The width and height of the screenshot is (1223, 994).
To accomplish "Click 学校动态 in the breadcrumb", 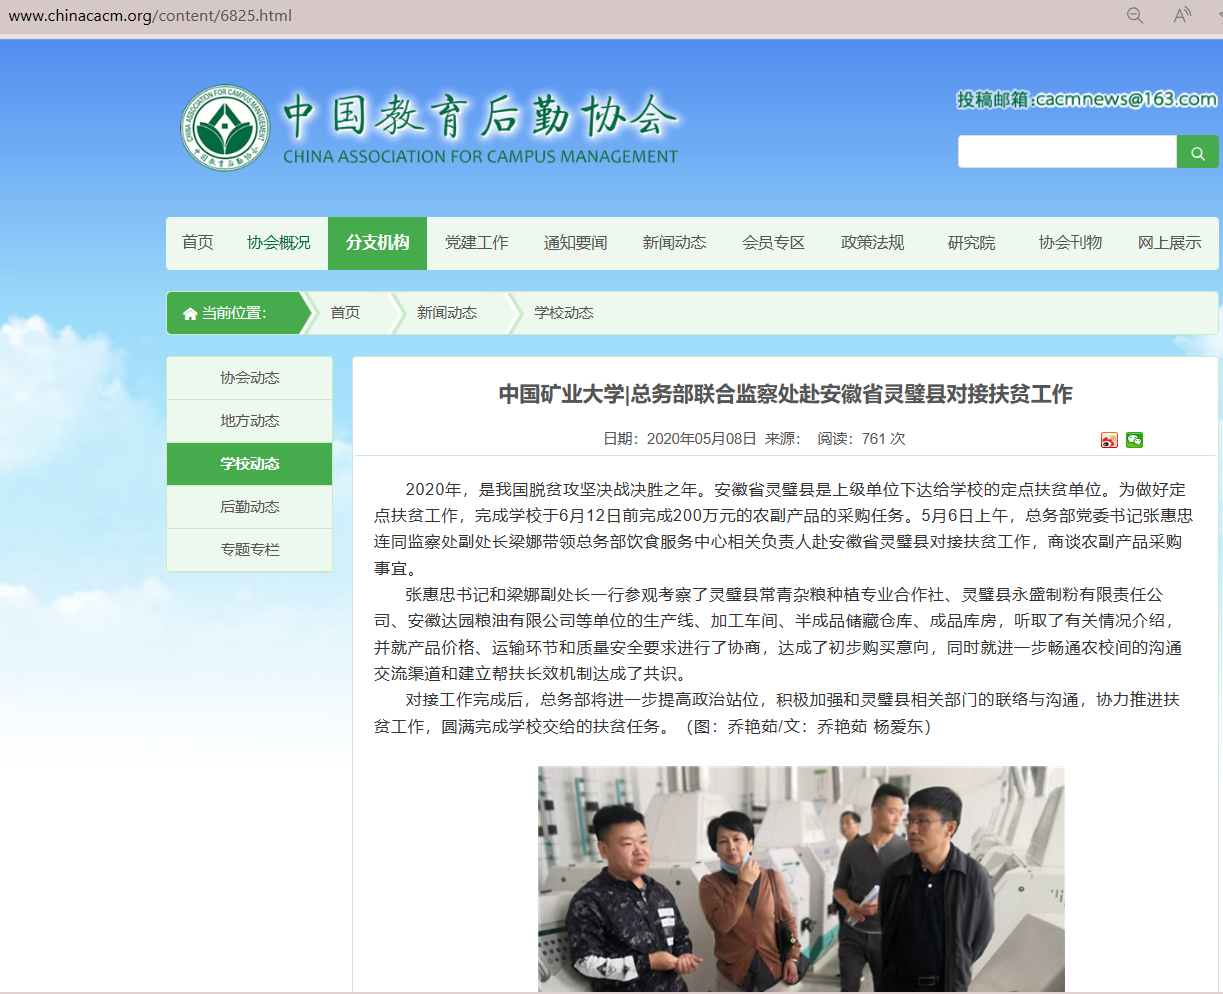I will (x=564, y=313).
